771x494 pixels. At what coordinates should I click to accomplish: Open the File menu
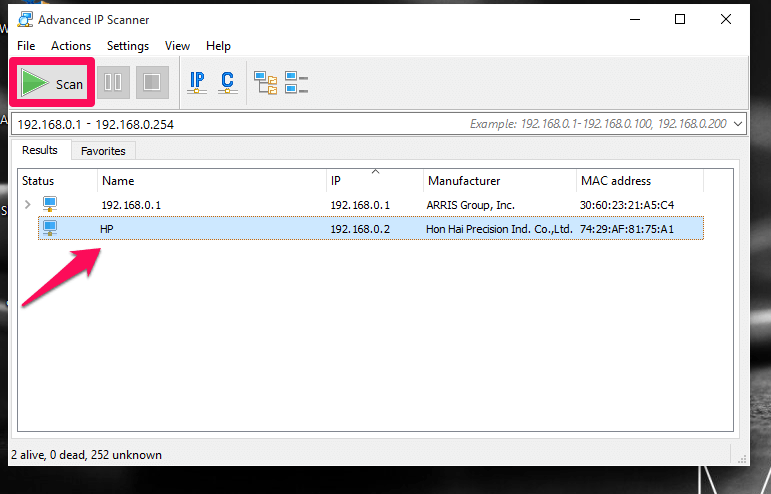(x=26, y=46)
